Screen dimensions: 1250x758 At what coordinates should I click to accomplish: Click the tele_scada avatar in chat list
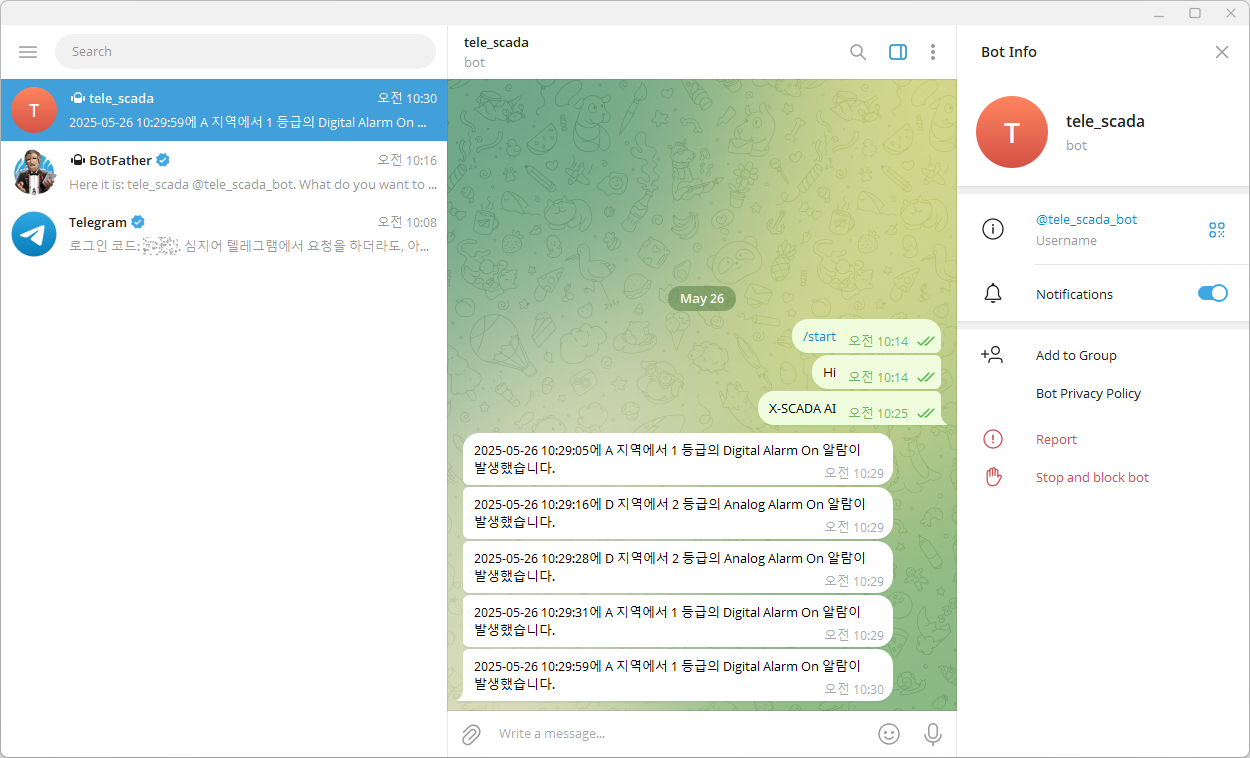click(34, 110)
